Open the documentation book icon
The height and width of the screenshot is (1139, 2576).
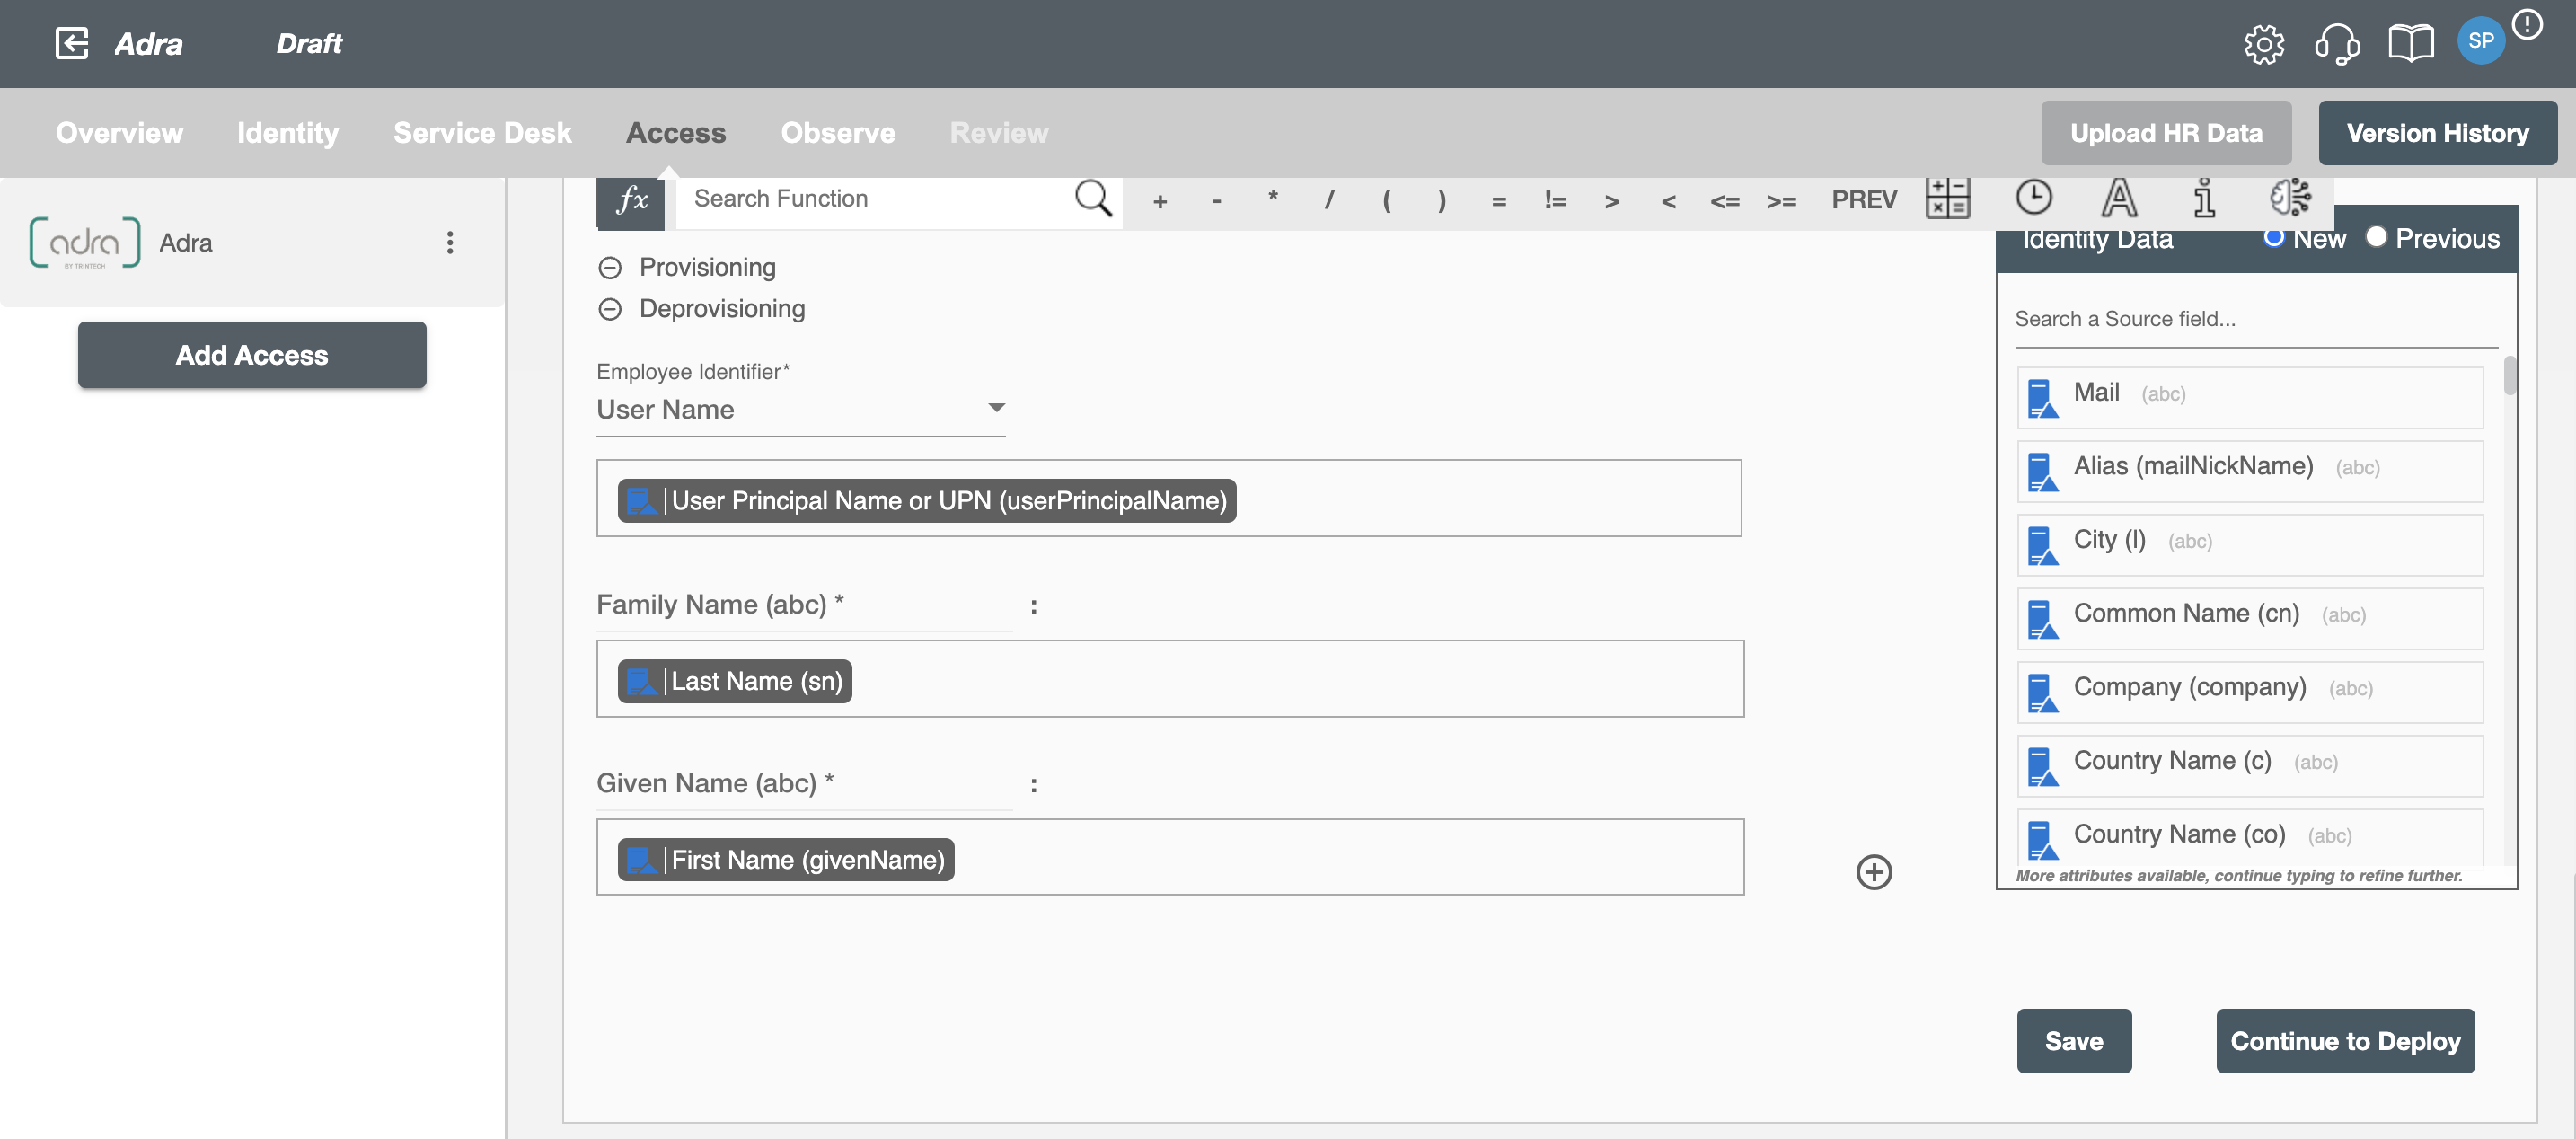2411,44
